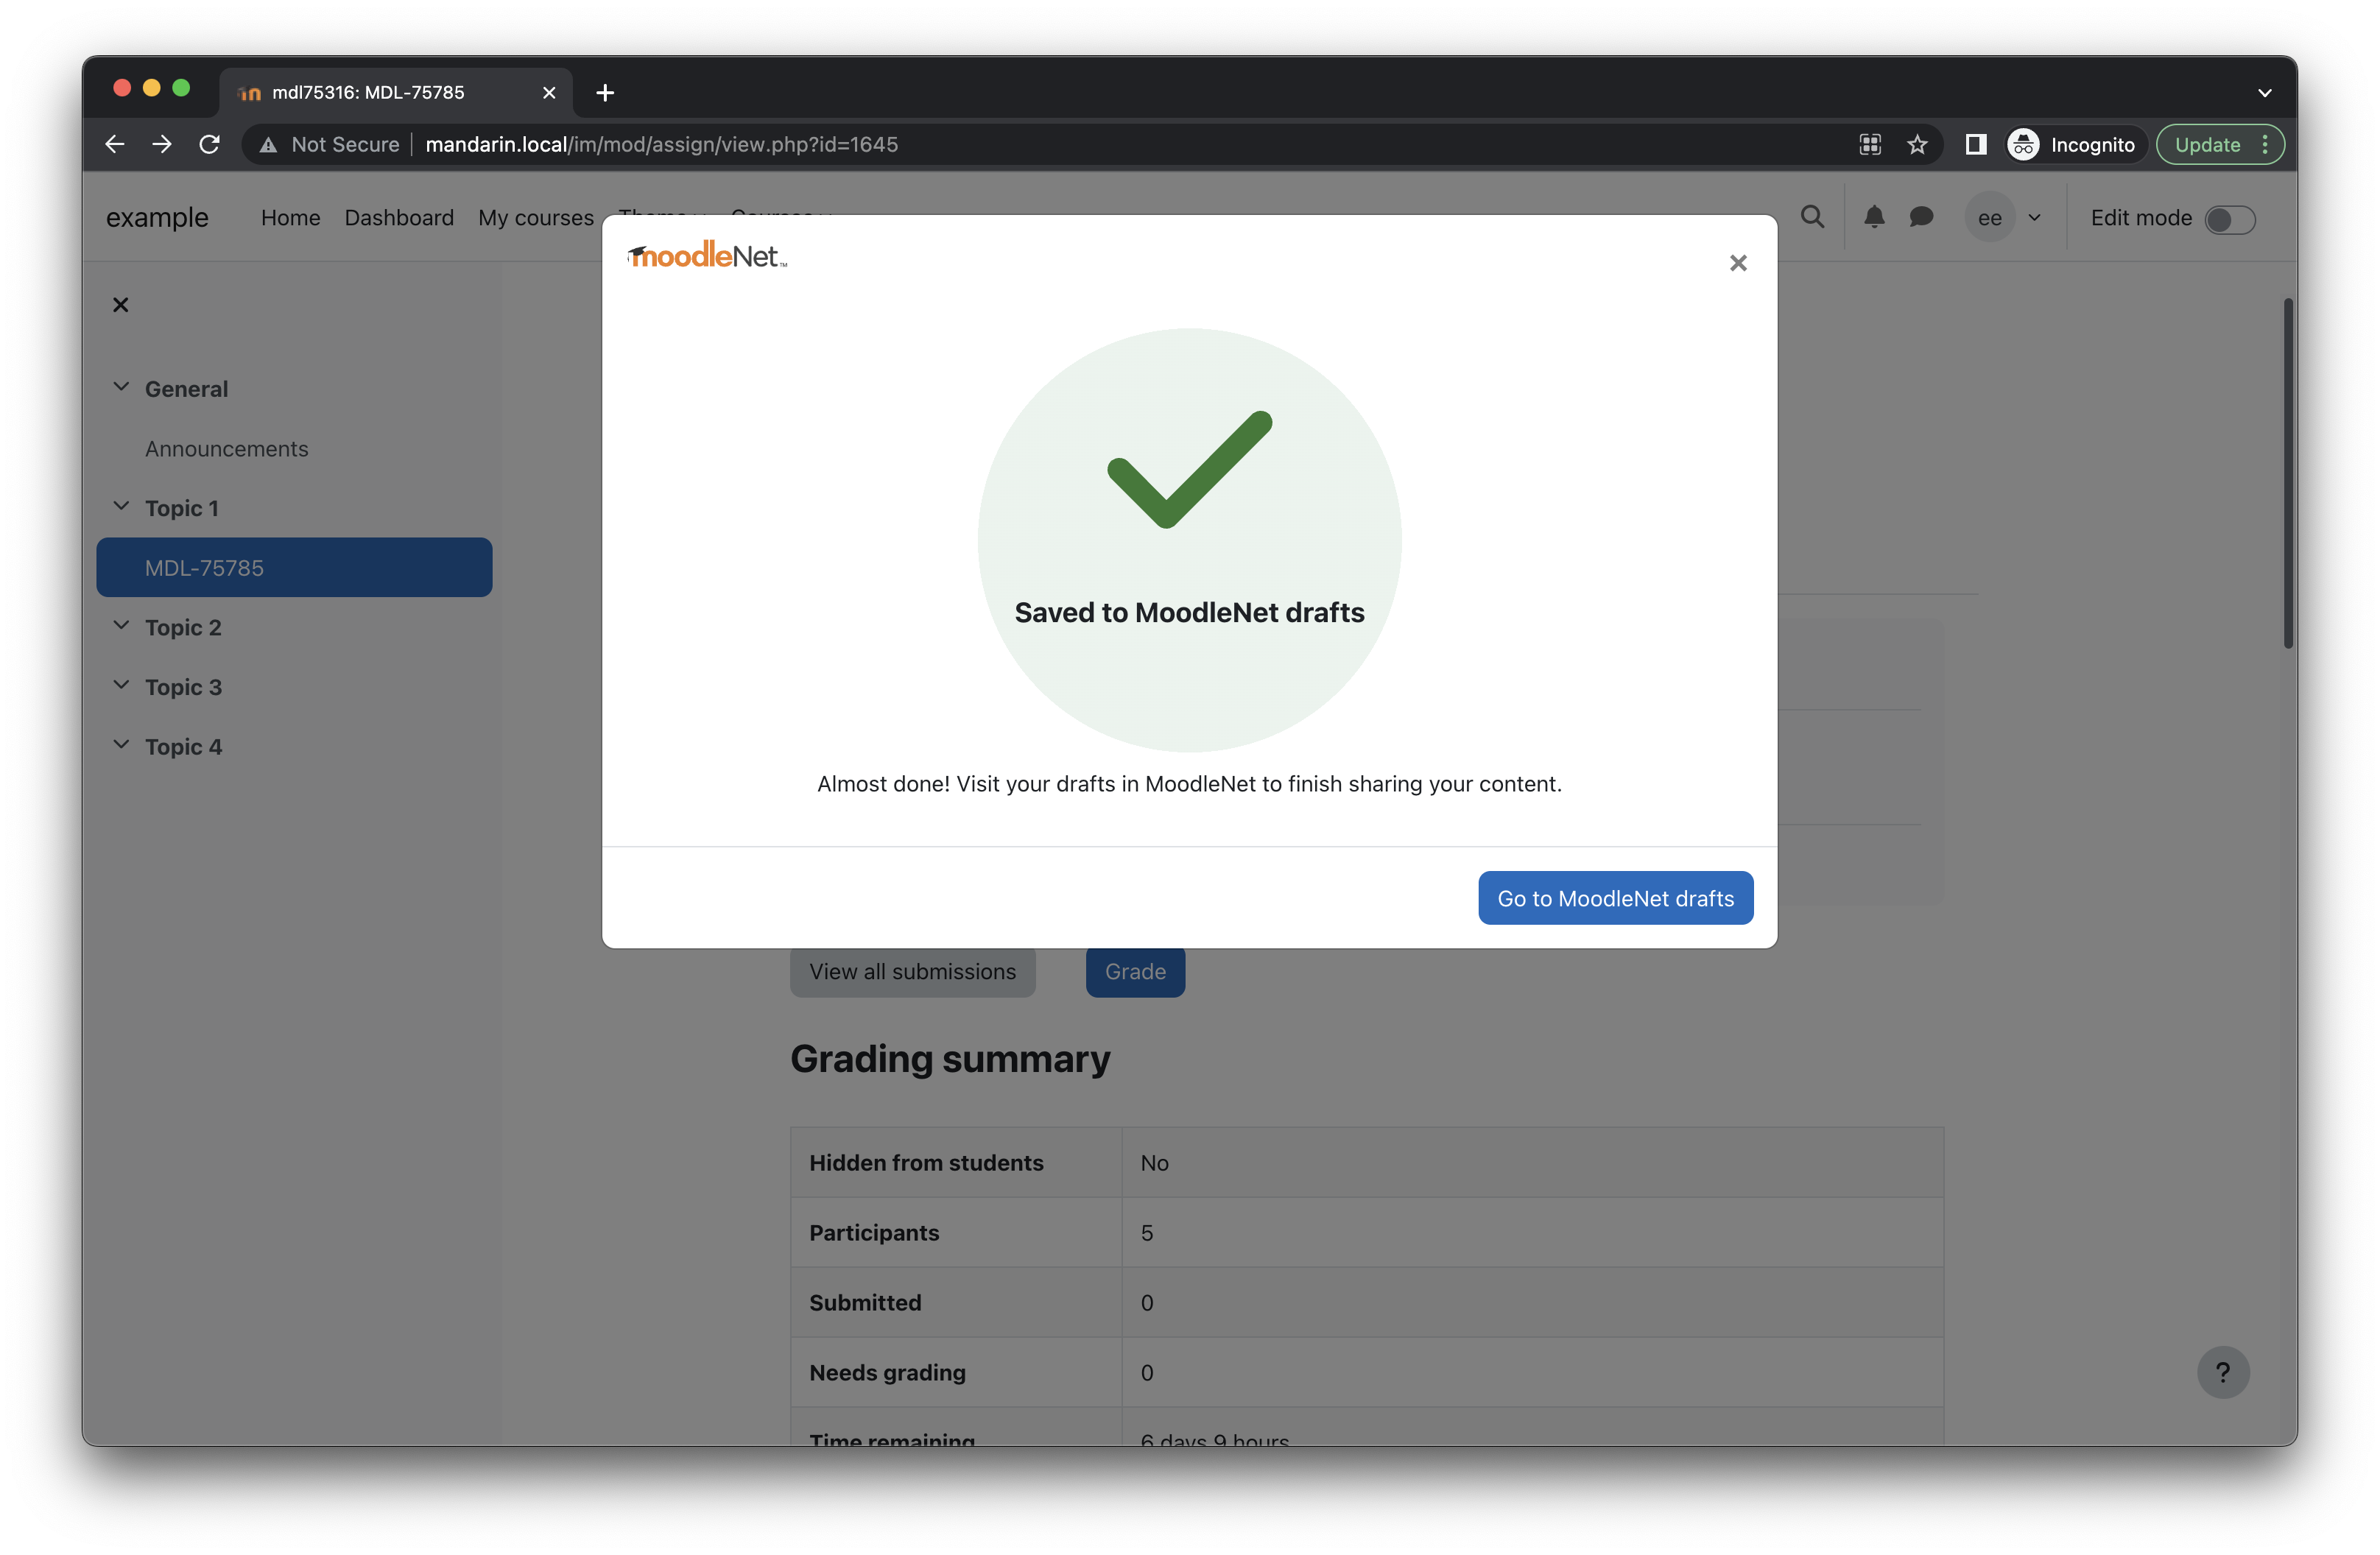The width and height of the screenshot is (2380, 1555).
Task: Toggle the browser side panel icon
Action: coord(1975,145)
